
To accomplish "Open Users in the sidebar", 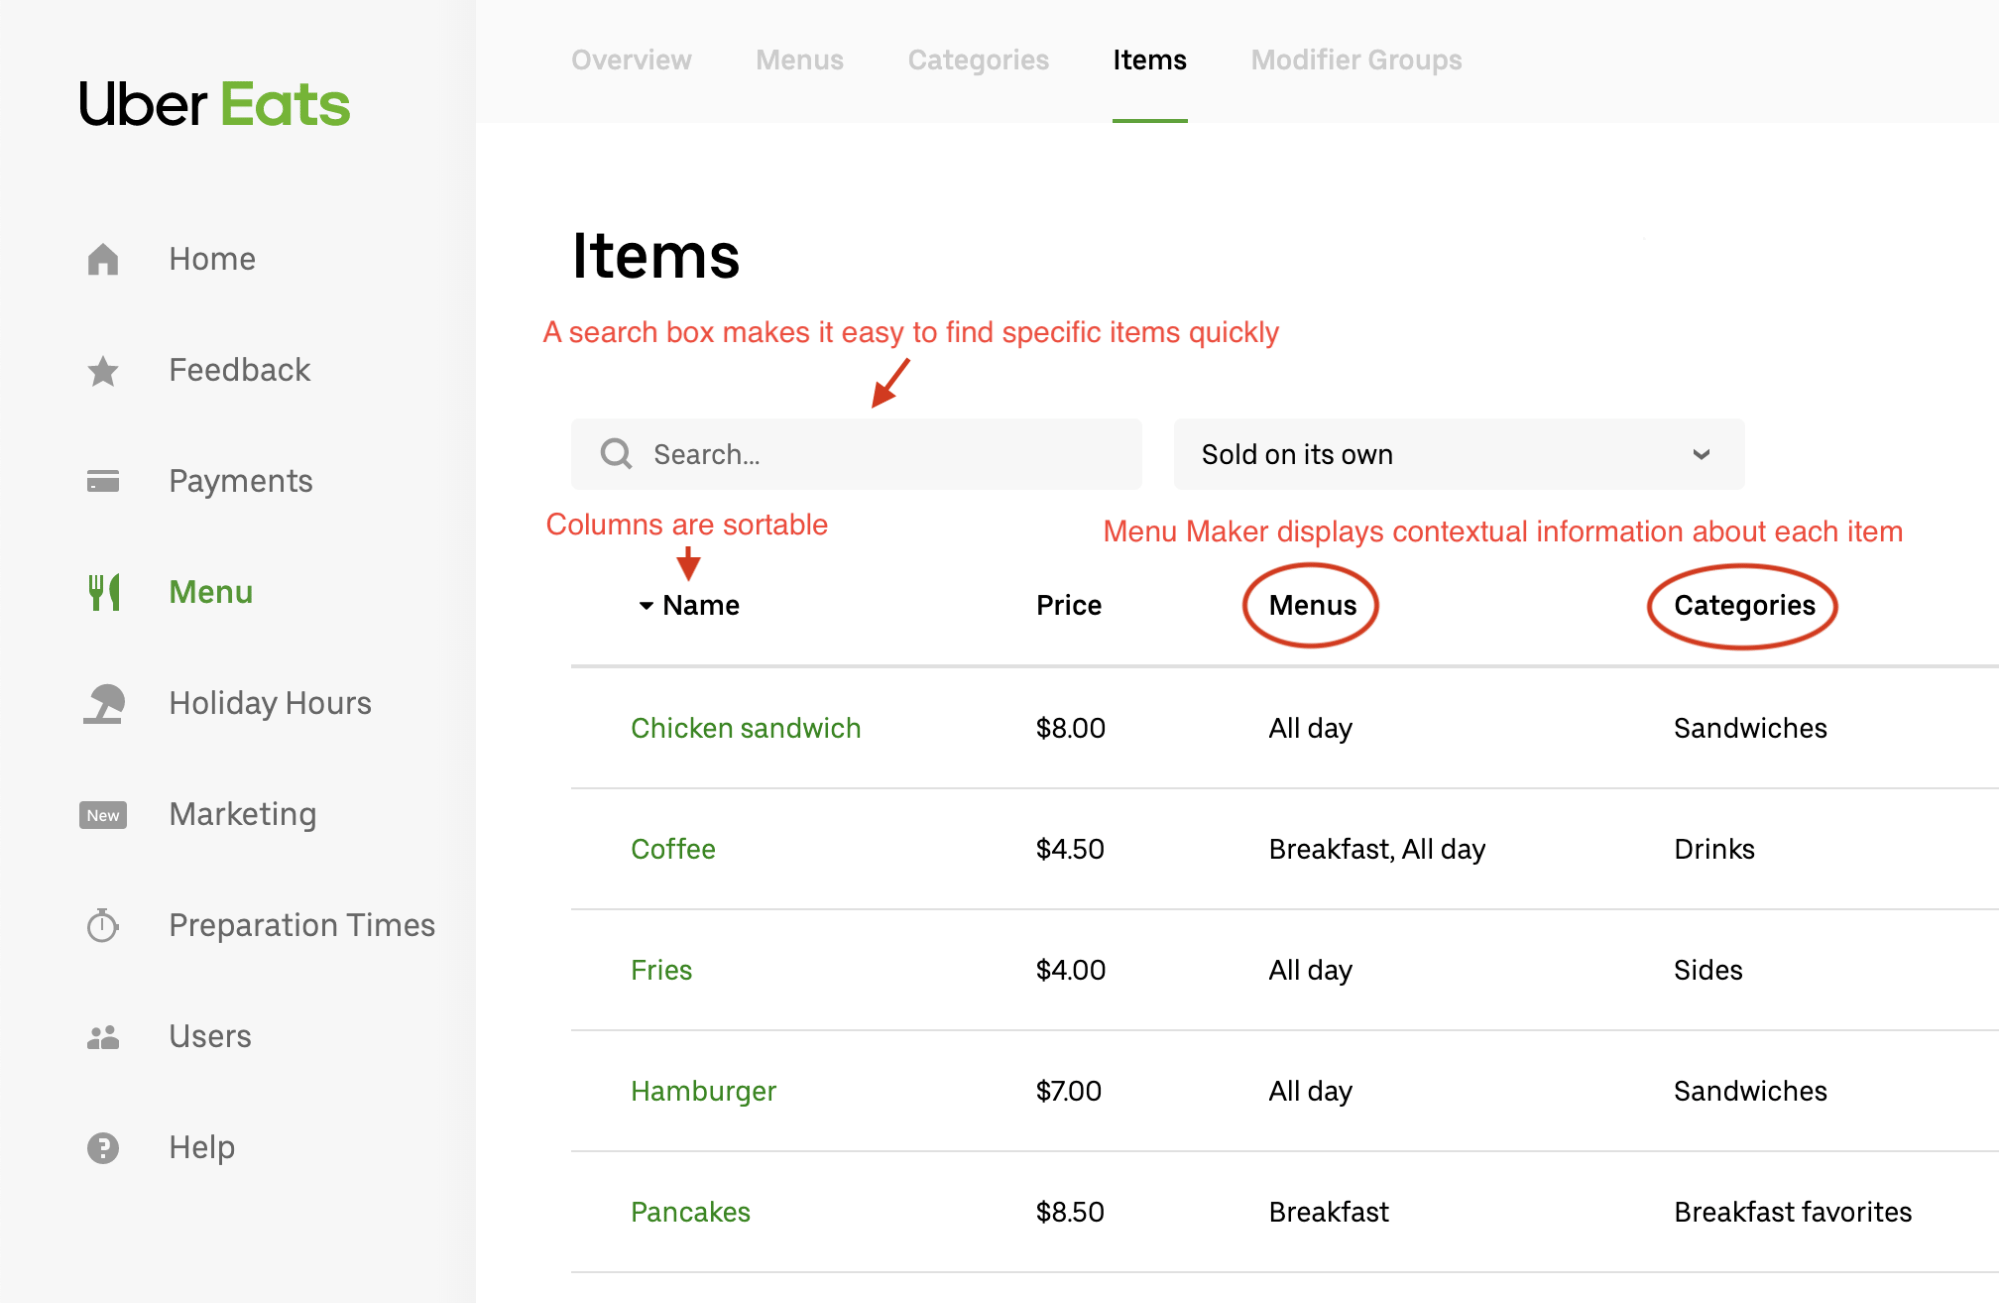I will point(210,1036).
